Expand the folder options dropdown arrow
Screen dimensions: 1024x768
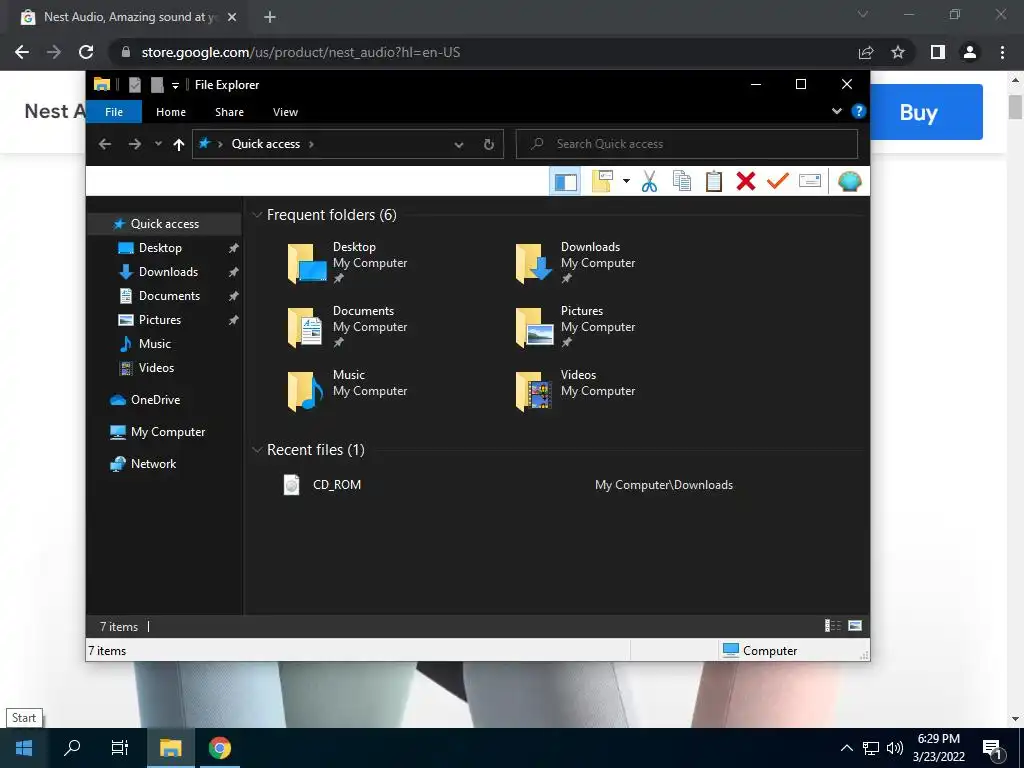point(626,181)
